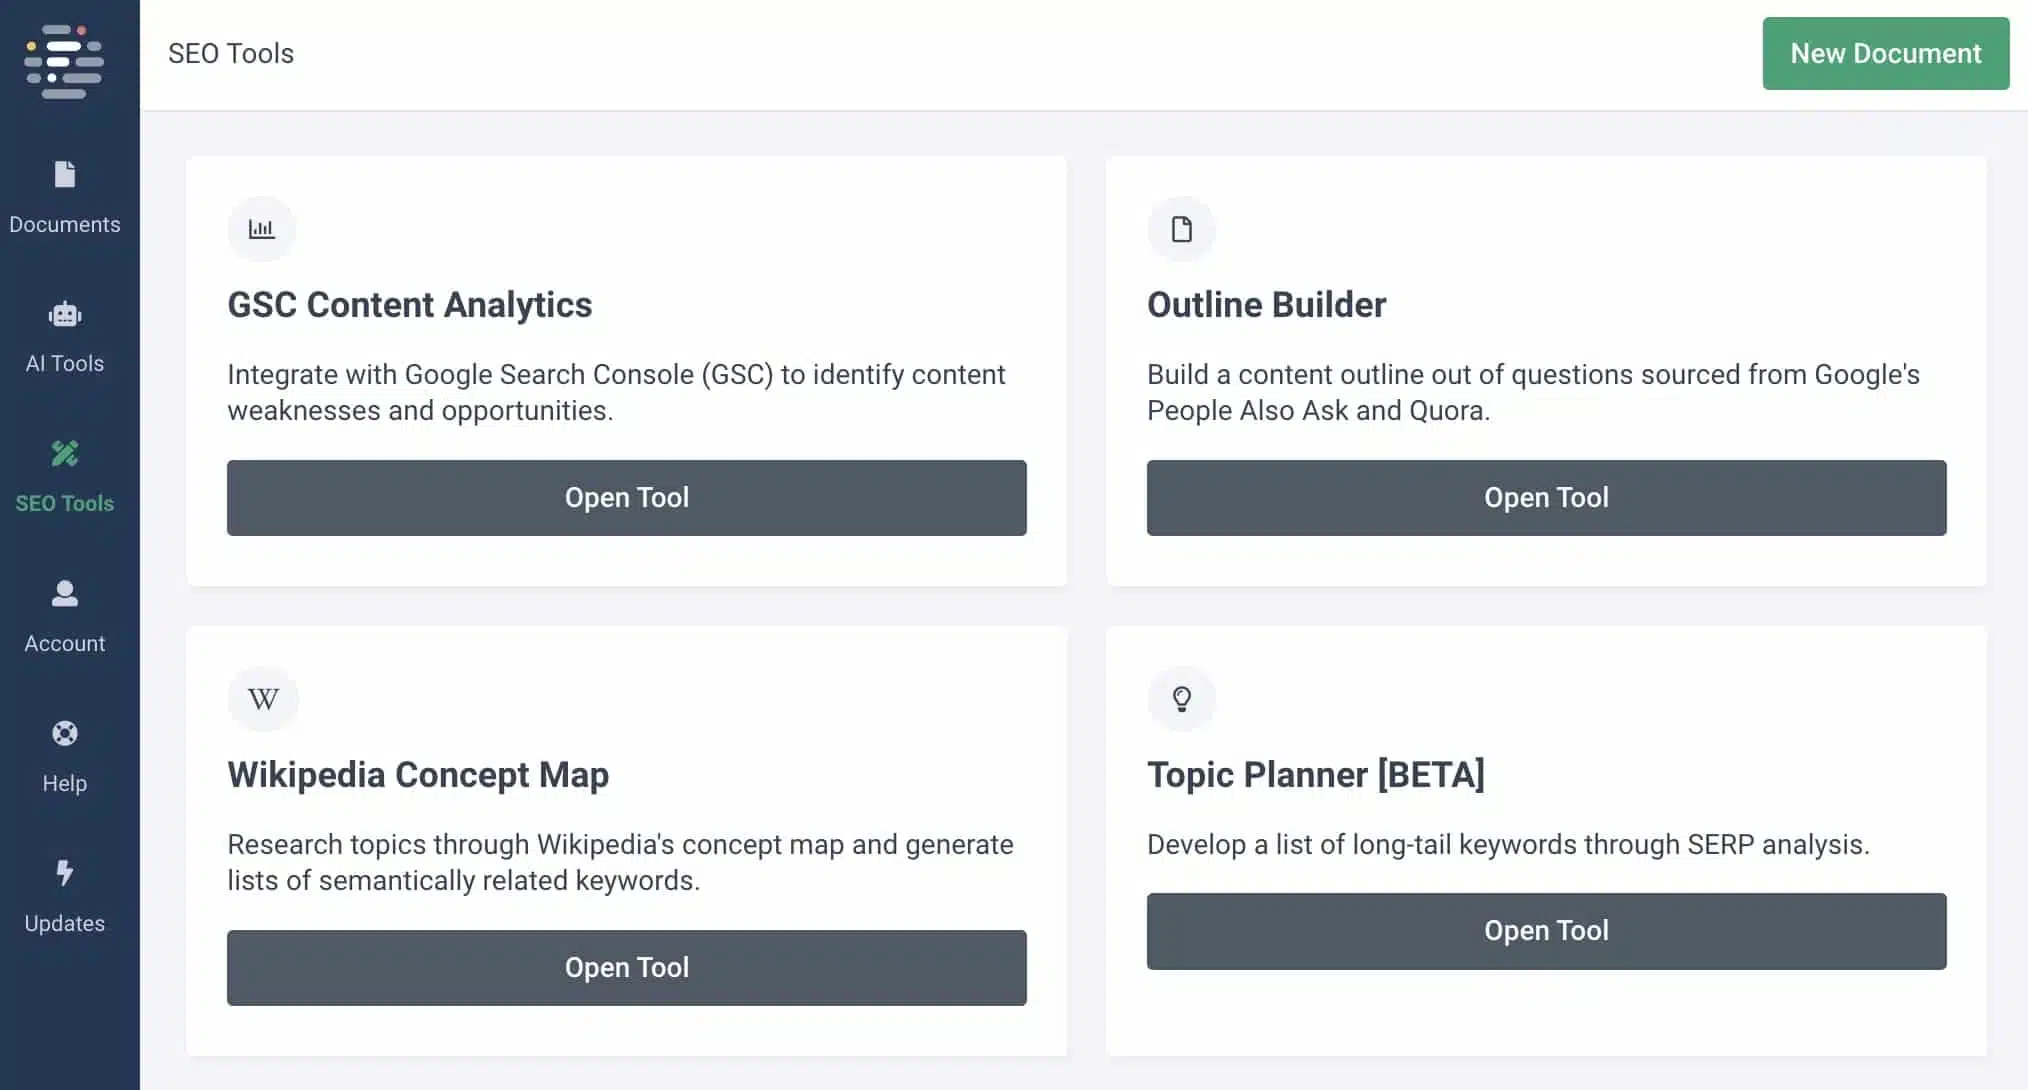Open the Wikipedia Concept Map tool
The image size is (2028, 1090).
[627, 968]
